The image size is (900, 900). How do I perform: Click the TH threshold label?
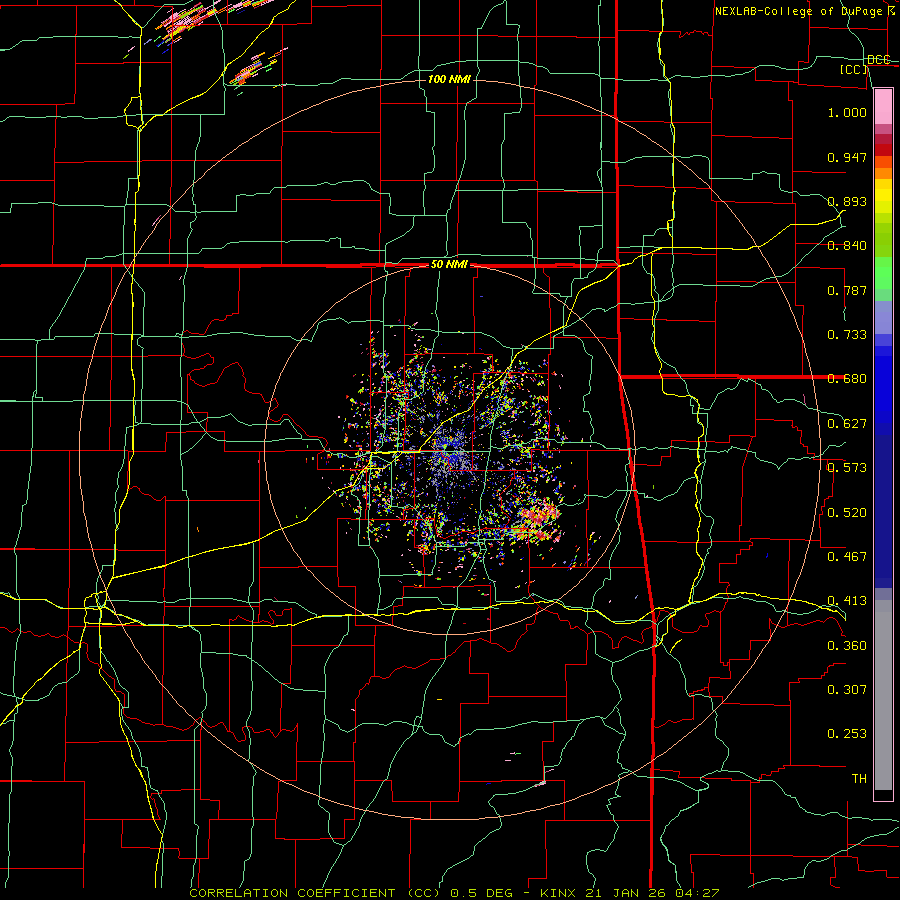point(859,779)
